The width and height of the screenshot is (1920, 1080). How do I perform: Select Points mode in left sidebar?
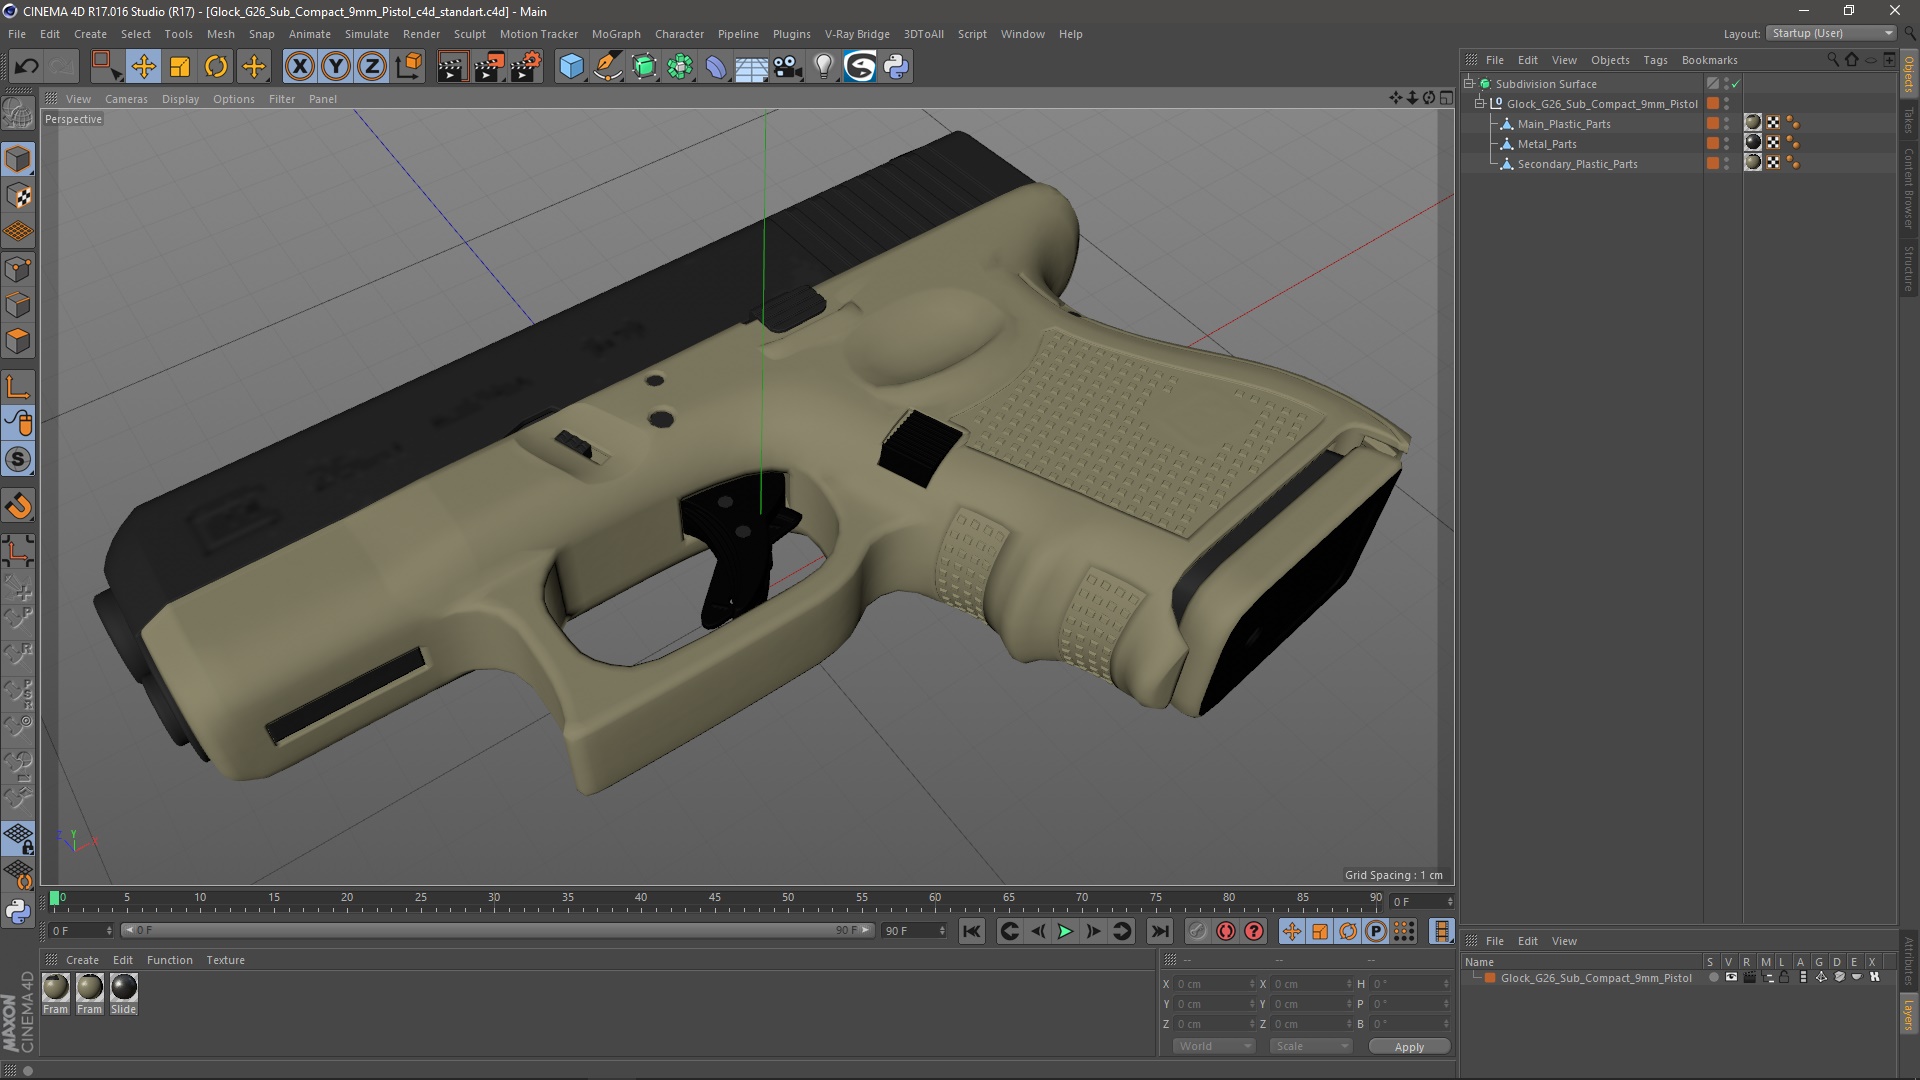pos(18,269)
